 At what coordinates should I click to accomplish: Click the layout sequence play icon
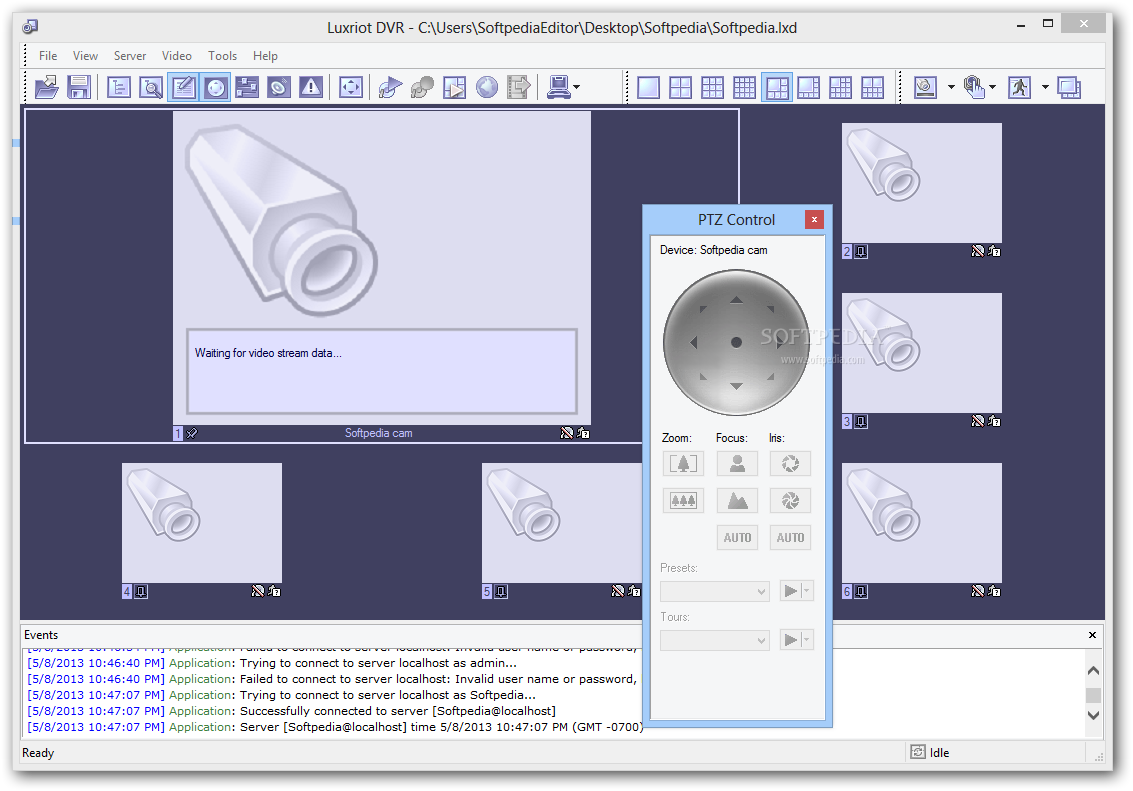455,87
